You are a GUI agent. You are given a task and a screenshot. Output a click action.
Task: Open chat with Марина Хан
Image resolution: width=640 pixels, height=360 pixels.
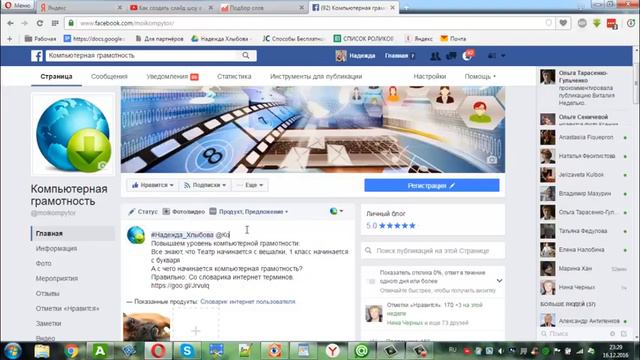(584, 269)
